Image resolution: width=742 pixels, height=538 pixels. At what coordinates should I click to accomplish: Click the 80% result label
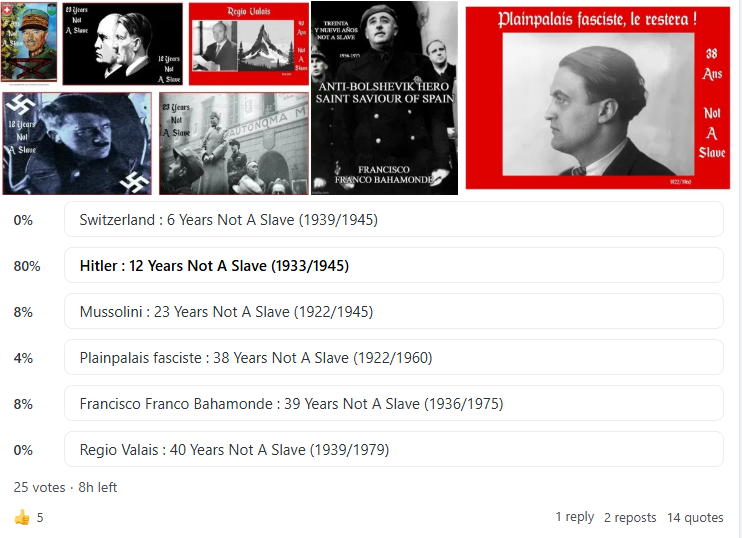click(27, 266)
